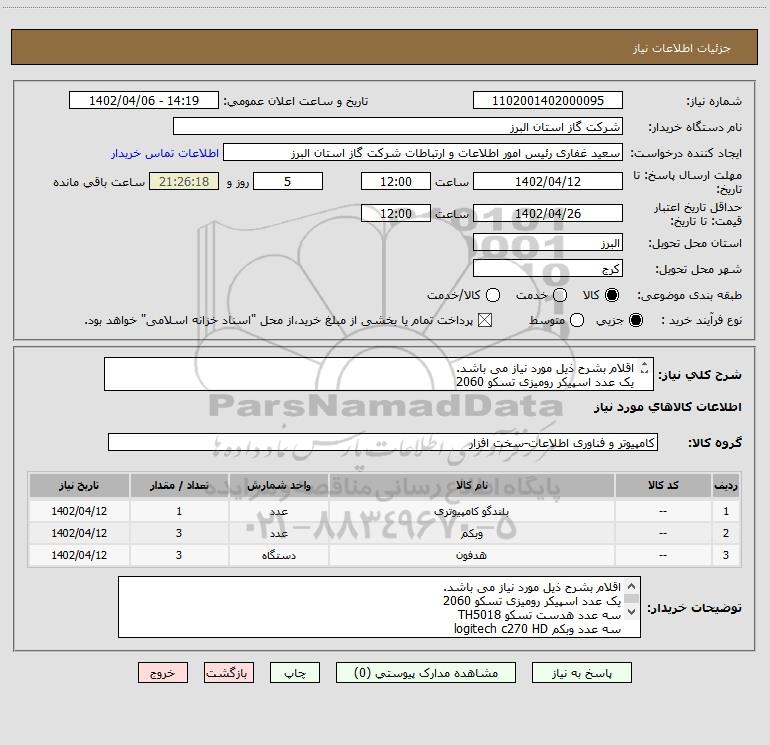Image resolution: width=770 pixels, height=745 pixels.
Task: Click buyer organization field شرکت گاز استان البرز
Action: (x=398, y=126)
